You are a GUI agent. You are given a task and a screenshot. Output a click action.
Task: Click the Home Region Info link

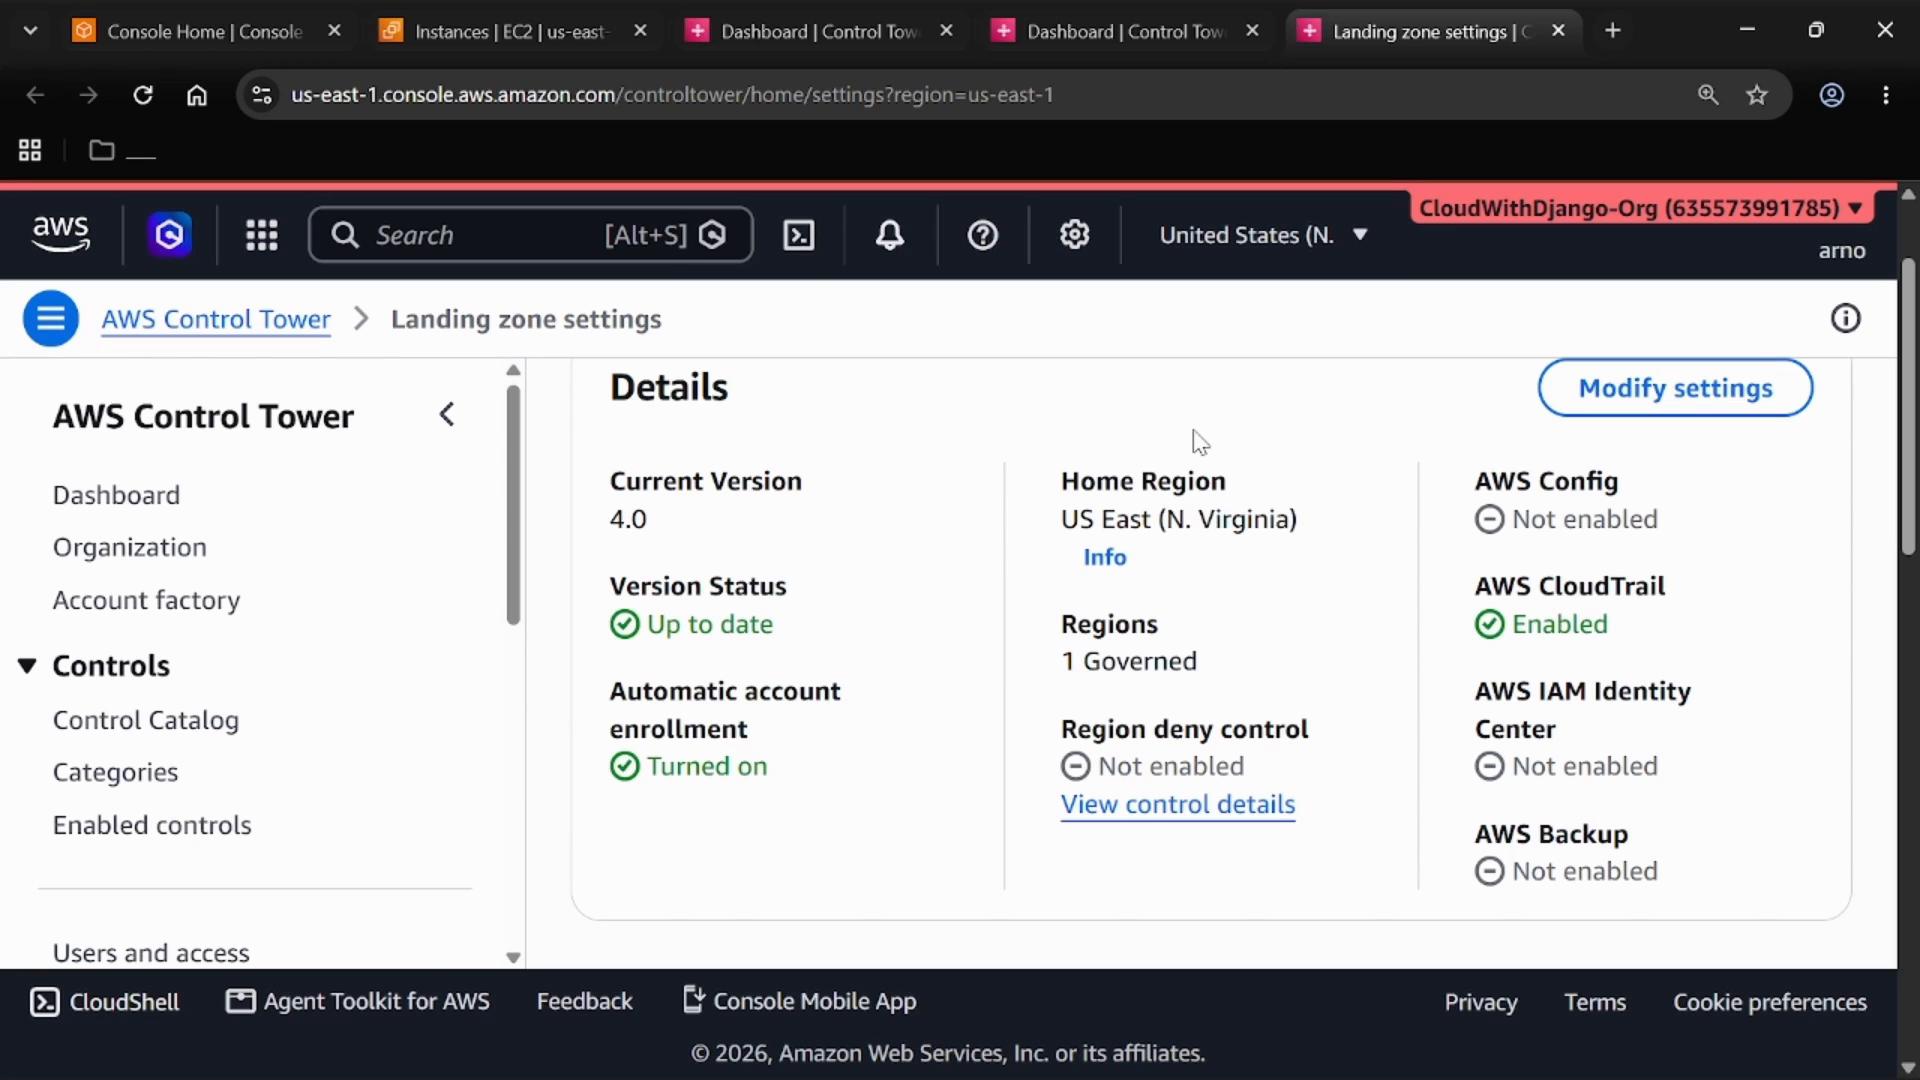[x=1104, y=557]
